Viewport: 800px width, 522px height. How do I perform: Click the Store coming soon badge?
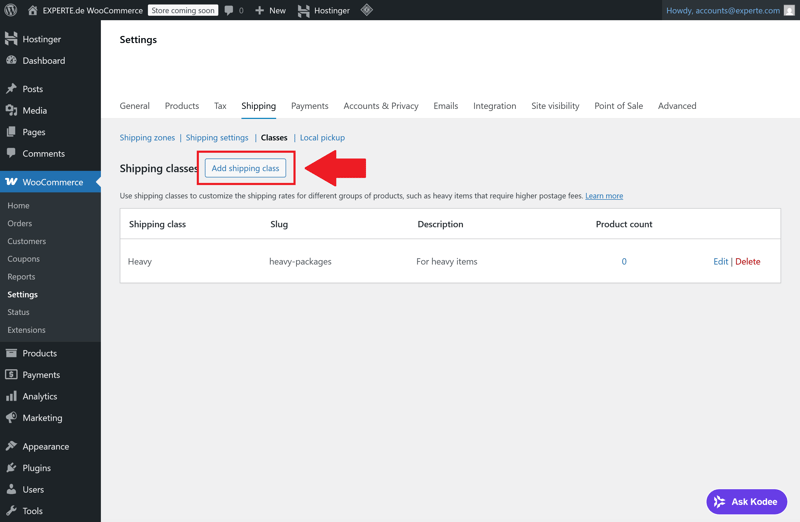(183, 10)
